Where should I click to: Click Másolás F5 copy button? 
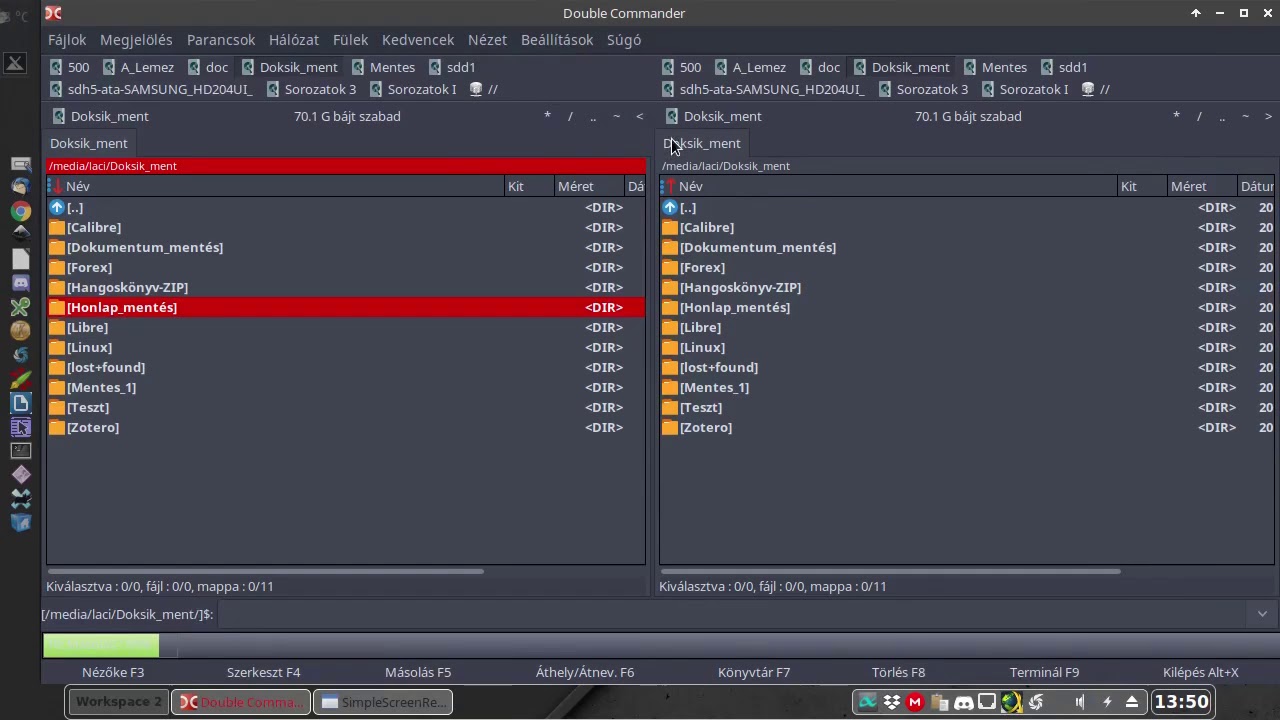418,672
